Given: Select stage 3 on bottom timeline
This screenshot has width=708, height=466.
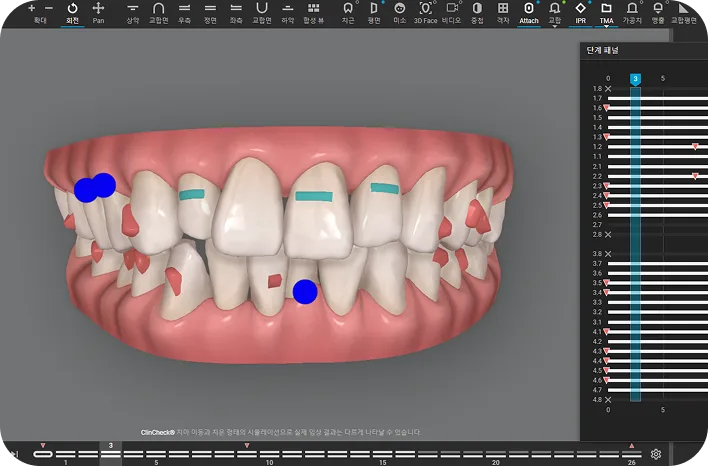Looking at the screenshot, I should 111,453.
